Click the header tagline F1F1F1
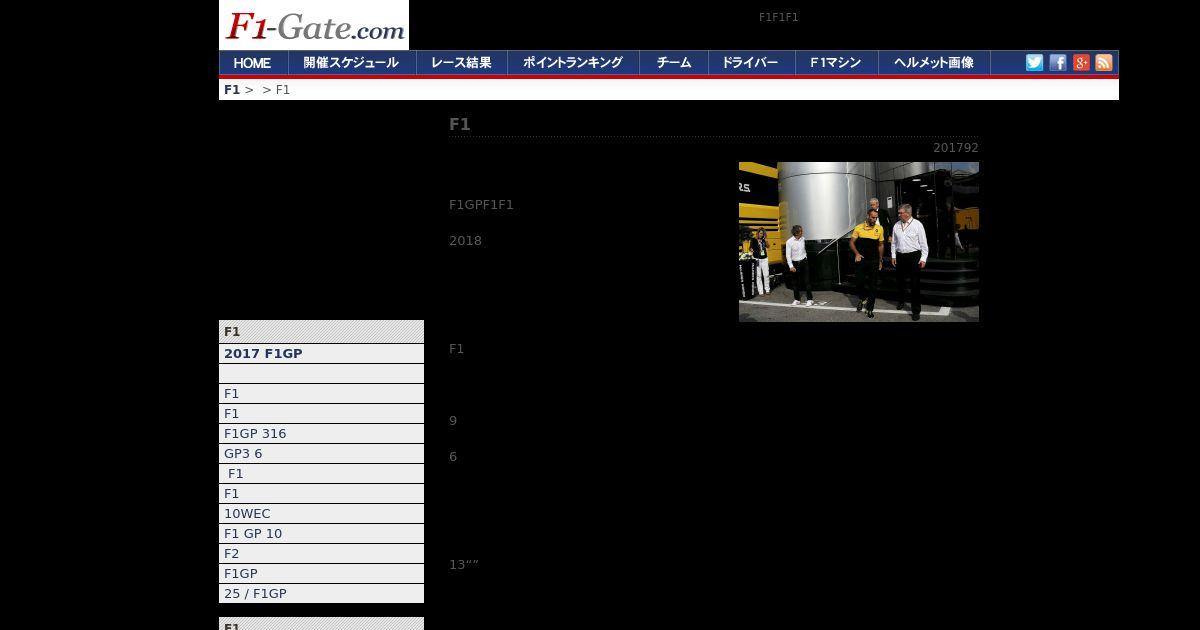 click(x=779, y=17)
